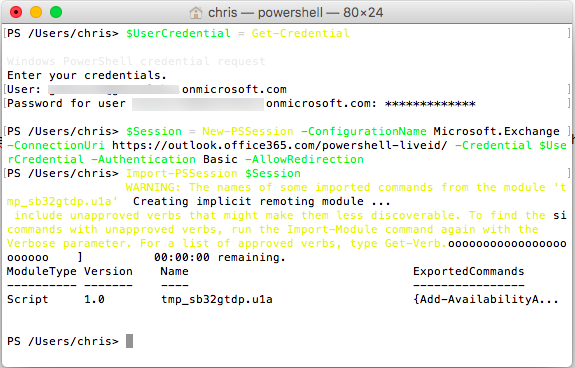Click '00:00:00 remaining.' progress text
This screenshot has width=575, height=368.
pos(220,257)
